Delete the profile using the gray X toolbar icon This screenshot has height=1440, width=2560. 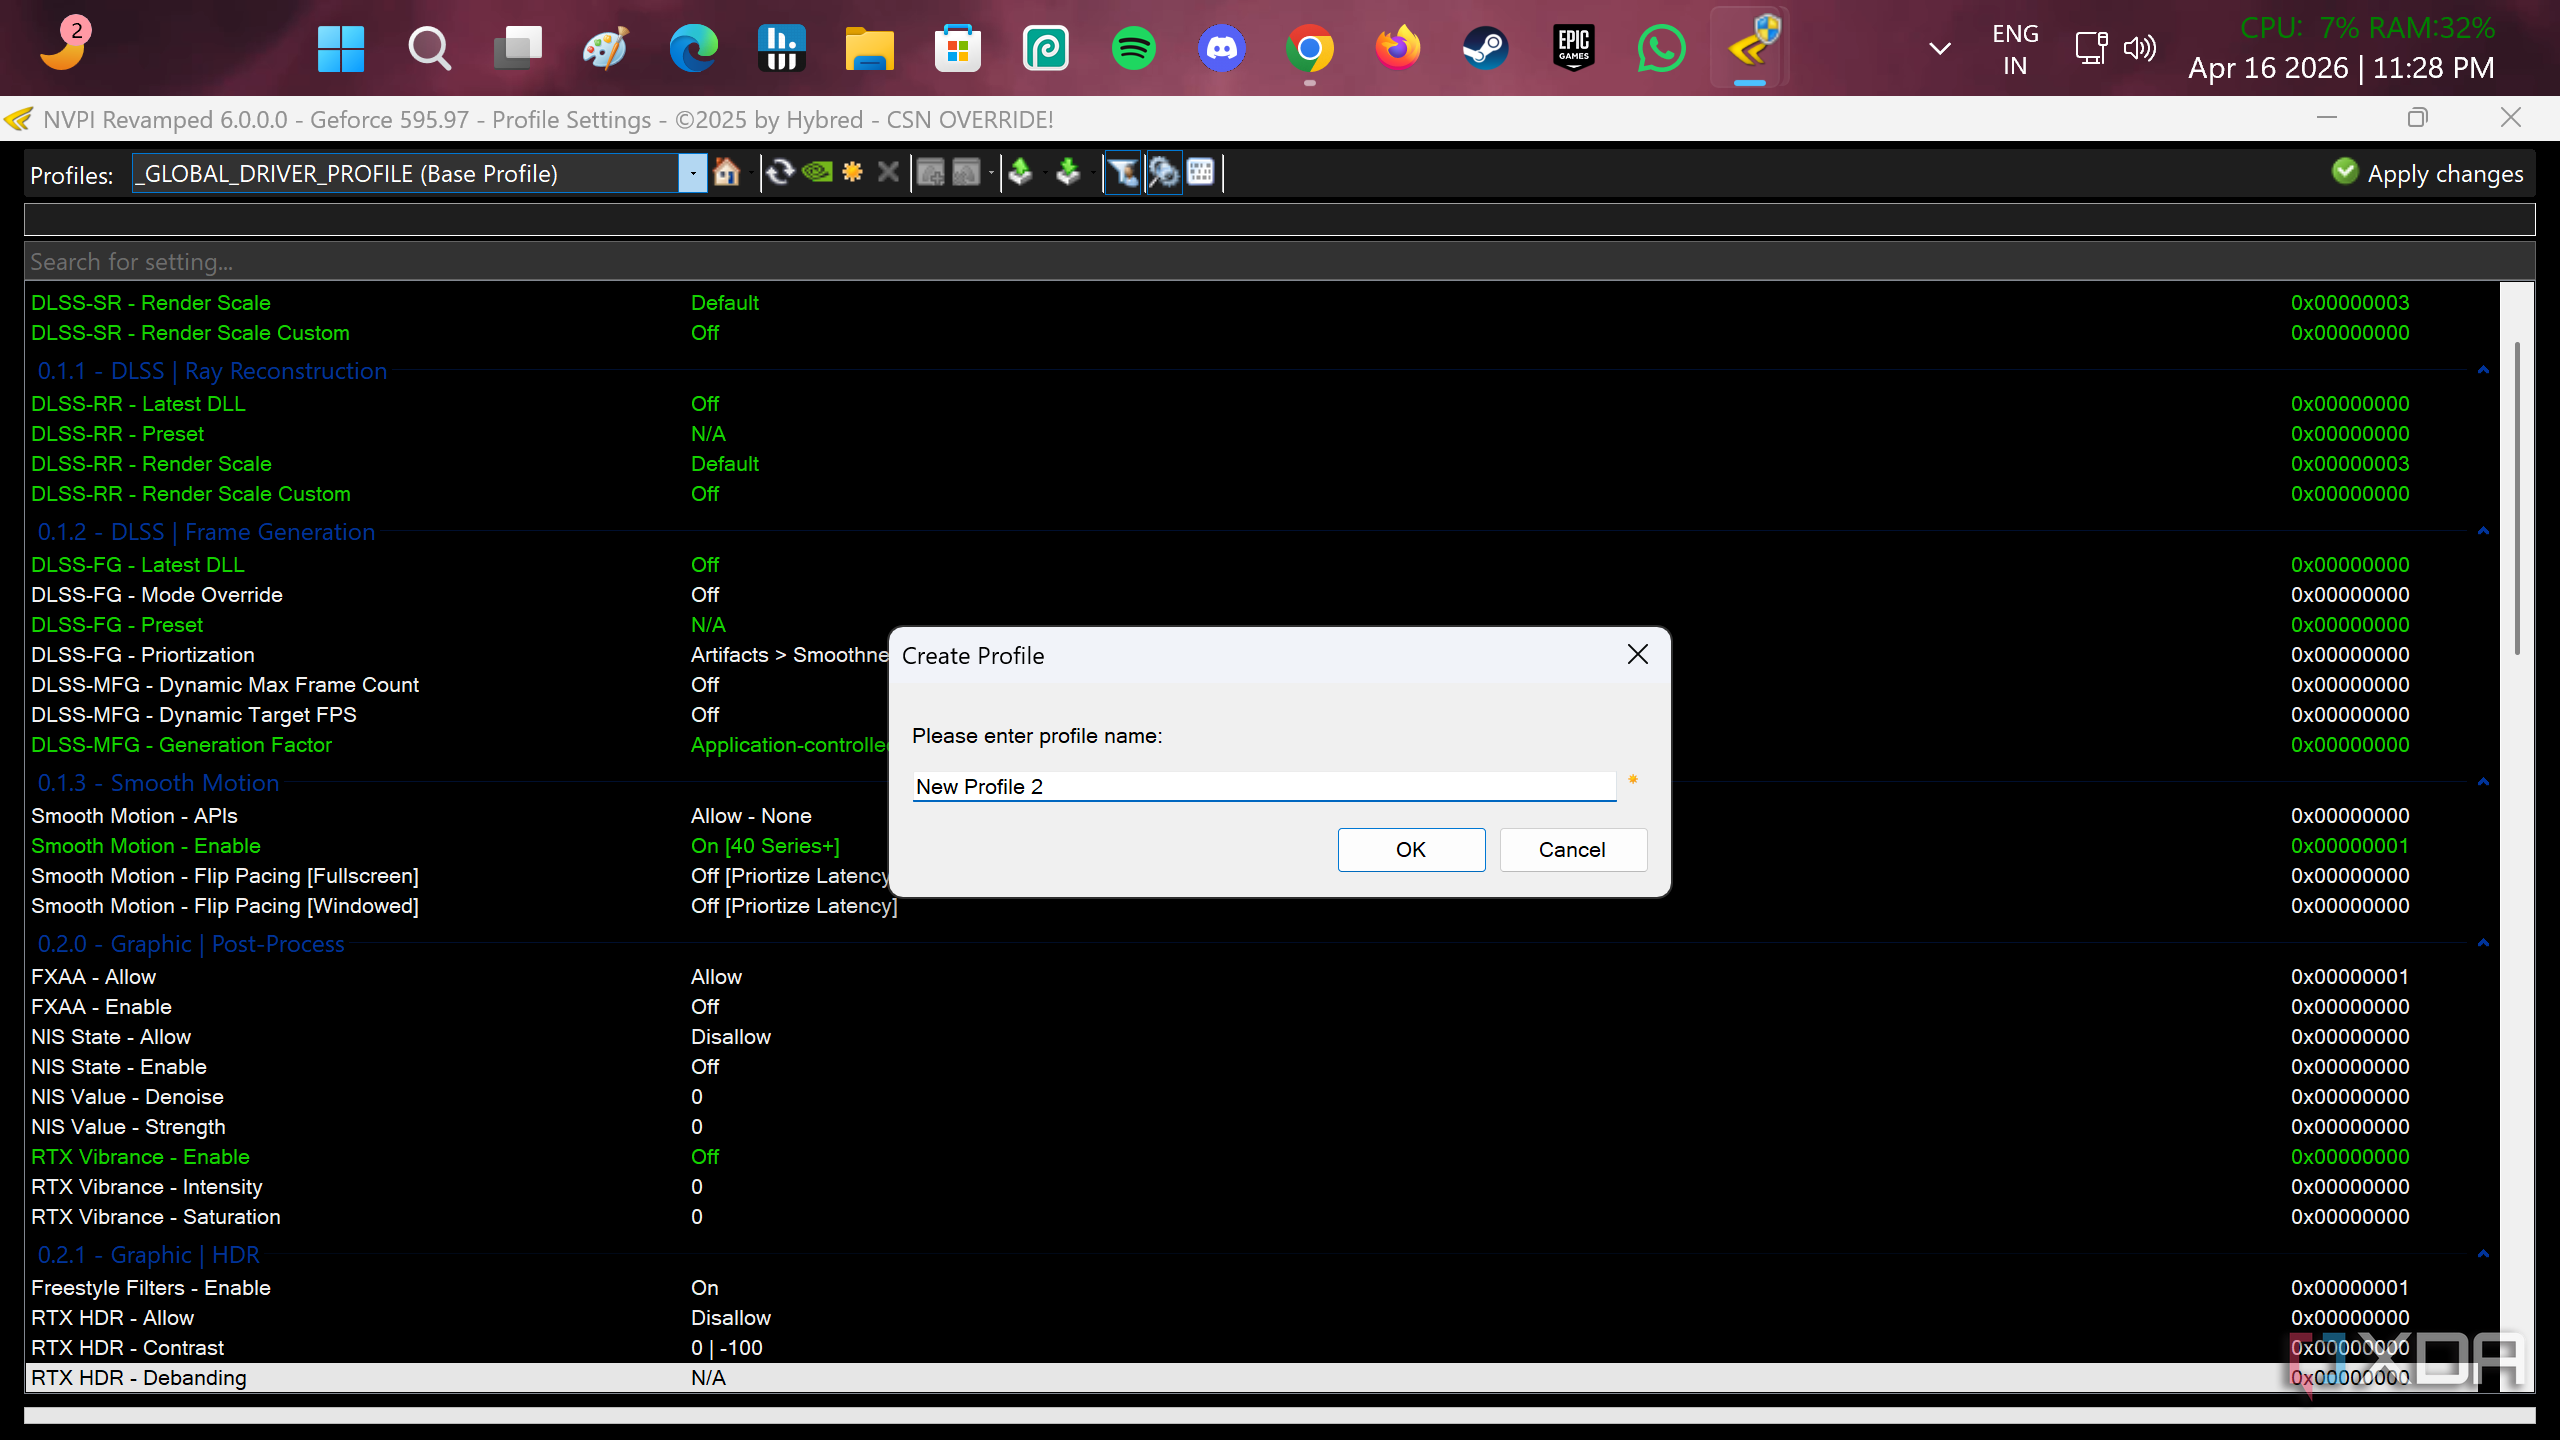point(888,173)
